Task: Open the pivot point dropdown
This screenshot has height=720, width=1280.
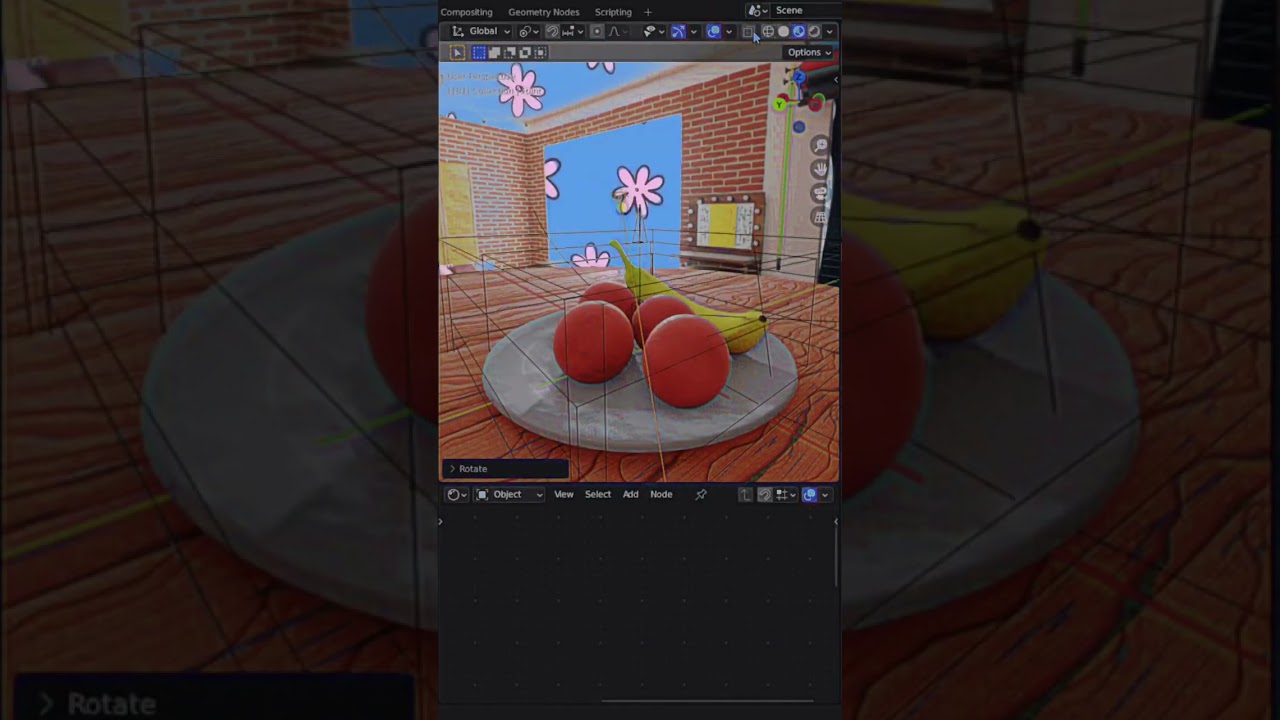Action: (x=529, y=31)
